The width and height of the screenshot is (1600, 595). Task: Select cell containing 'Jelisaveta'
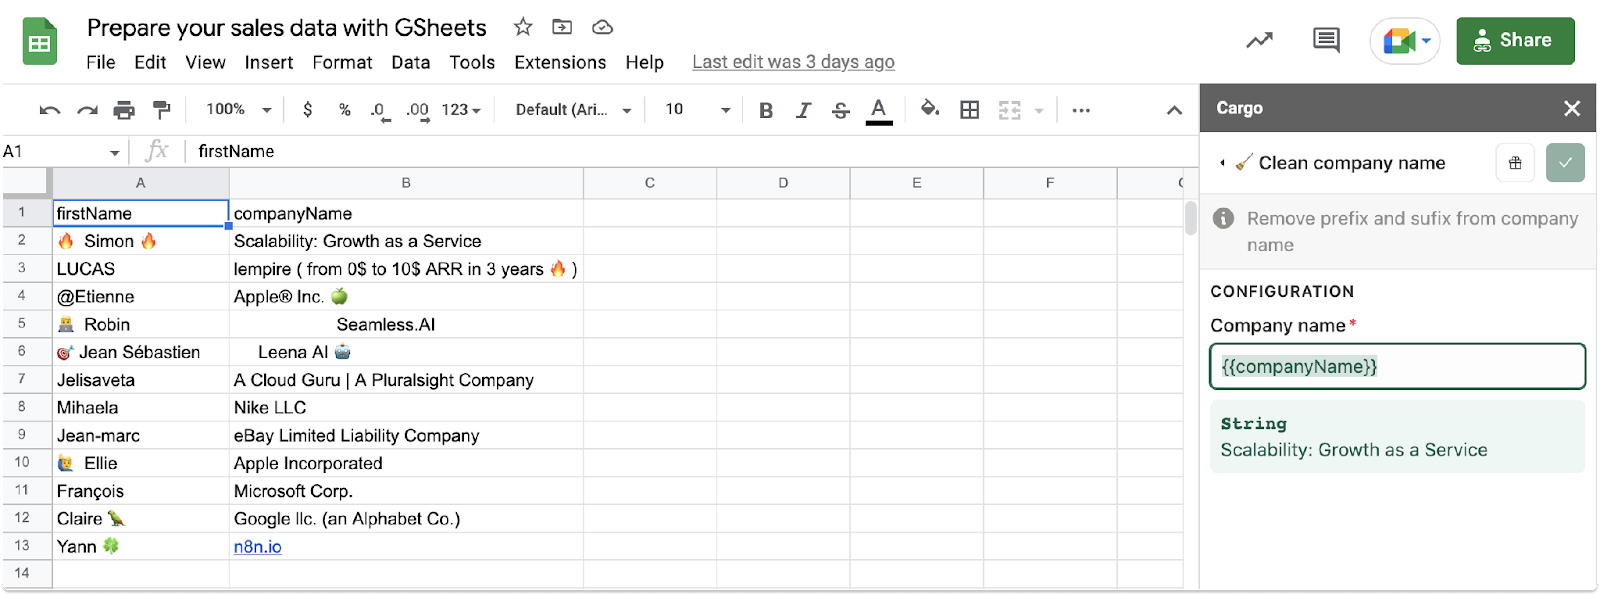click(141, 380)
